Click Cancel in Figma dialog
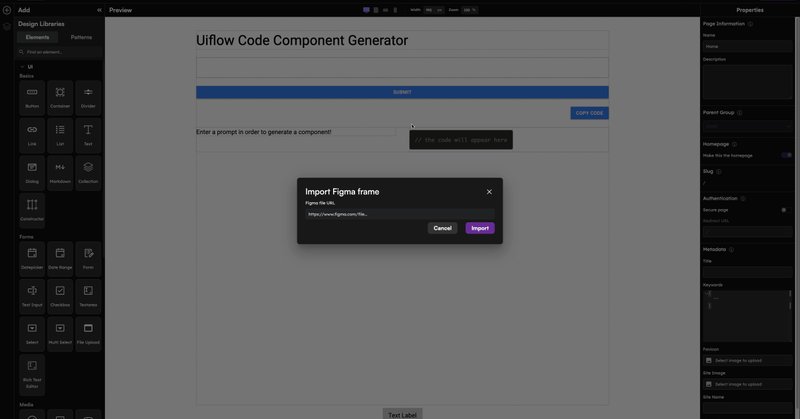This screenshot has height=419, width=800. click(442, 228)
